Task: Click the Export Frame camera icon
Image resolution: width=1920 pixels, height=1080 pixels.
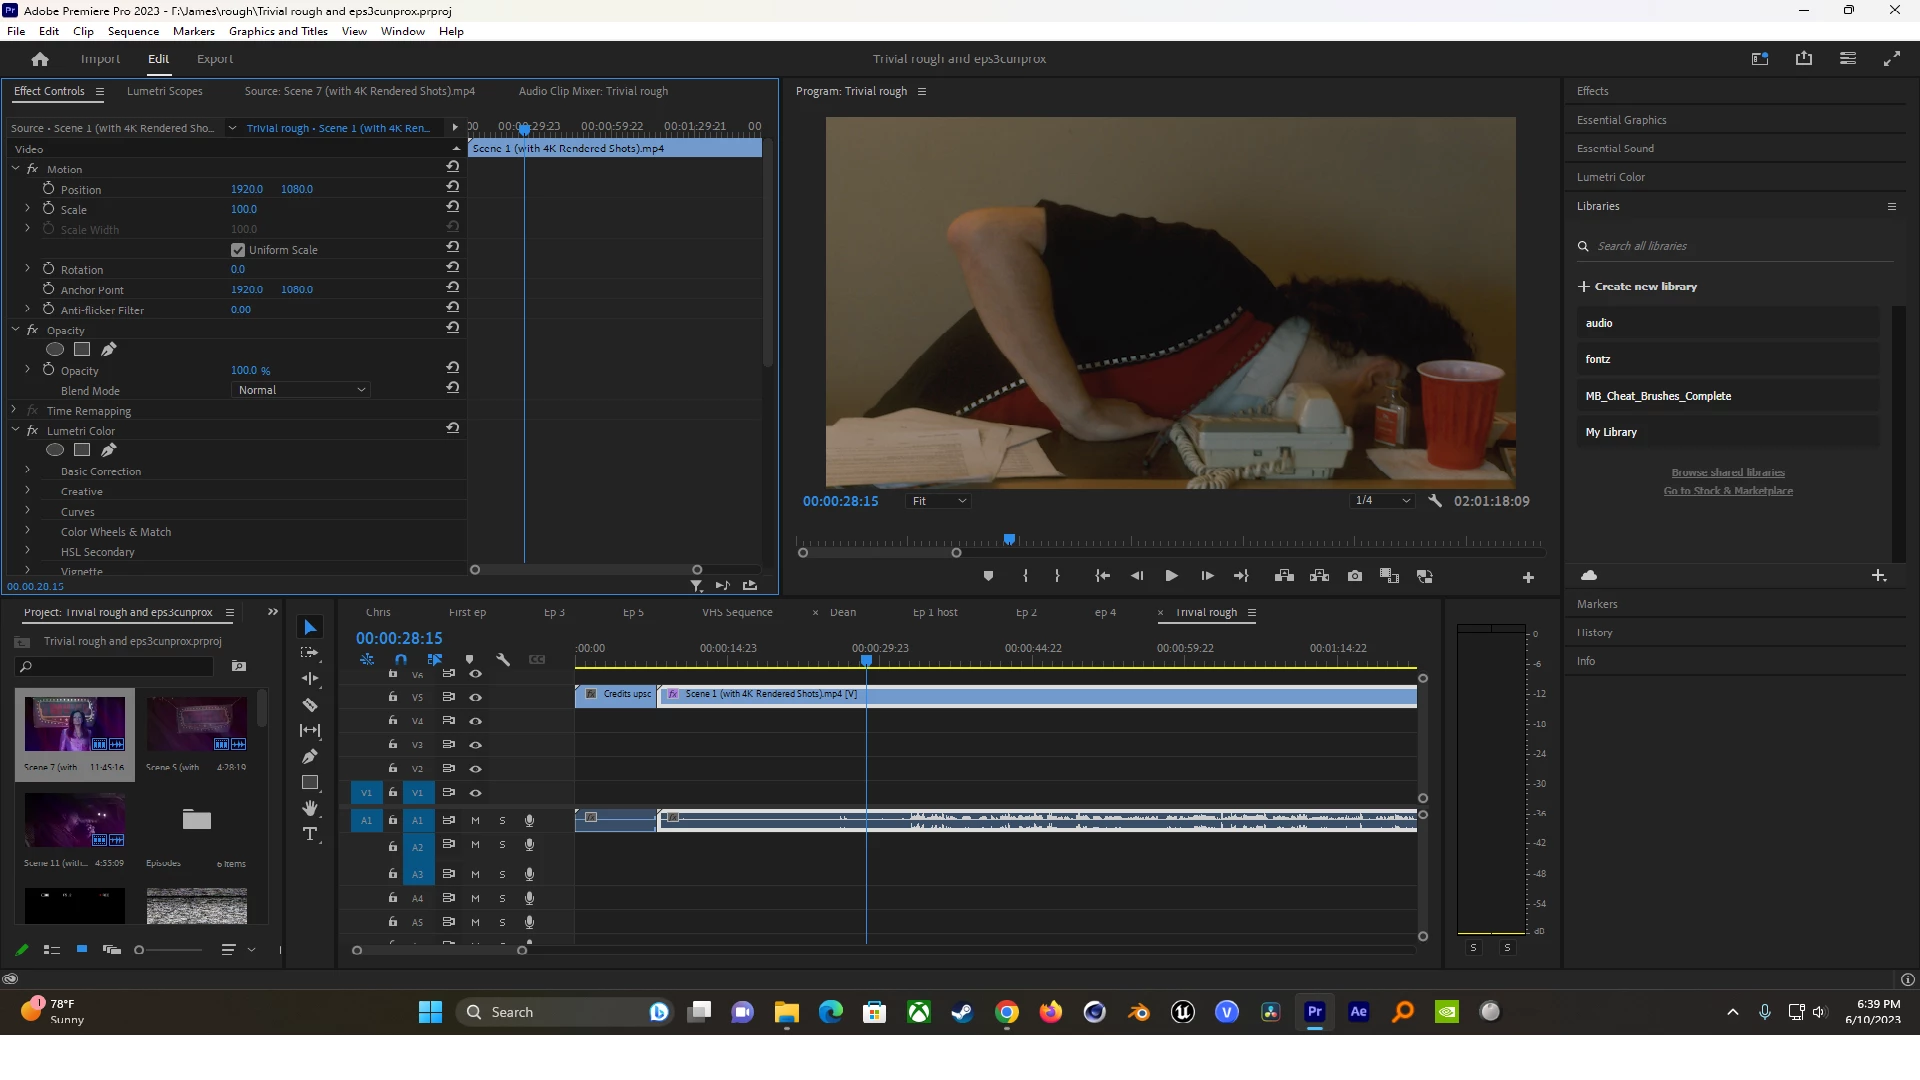Action: coord(1354,576)
